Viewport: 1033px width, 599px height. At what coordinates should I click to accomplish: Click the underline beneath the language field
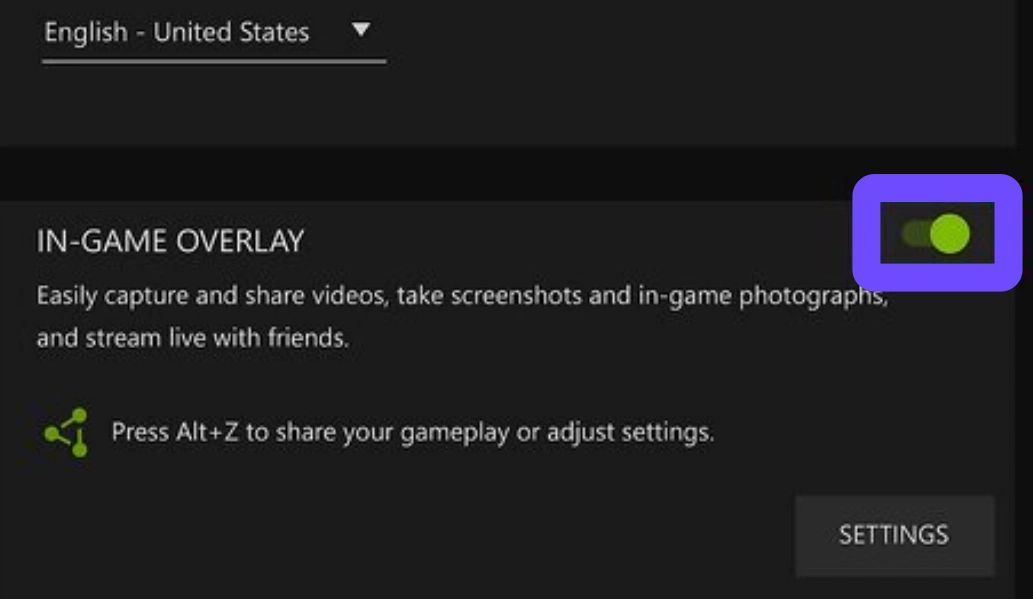tap(213, 62)
